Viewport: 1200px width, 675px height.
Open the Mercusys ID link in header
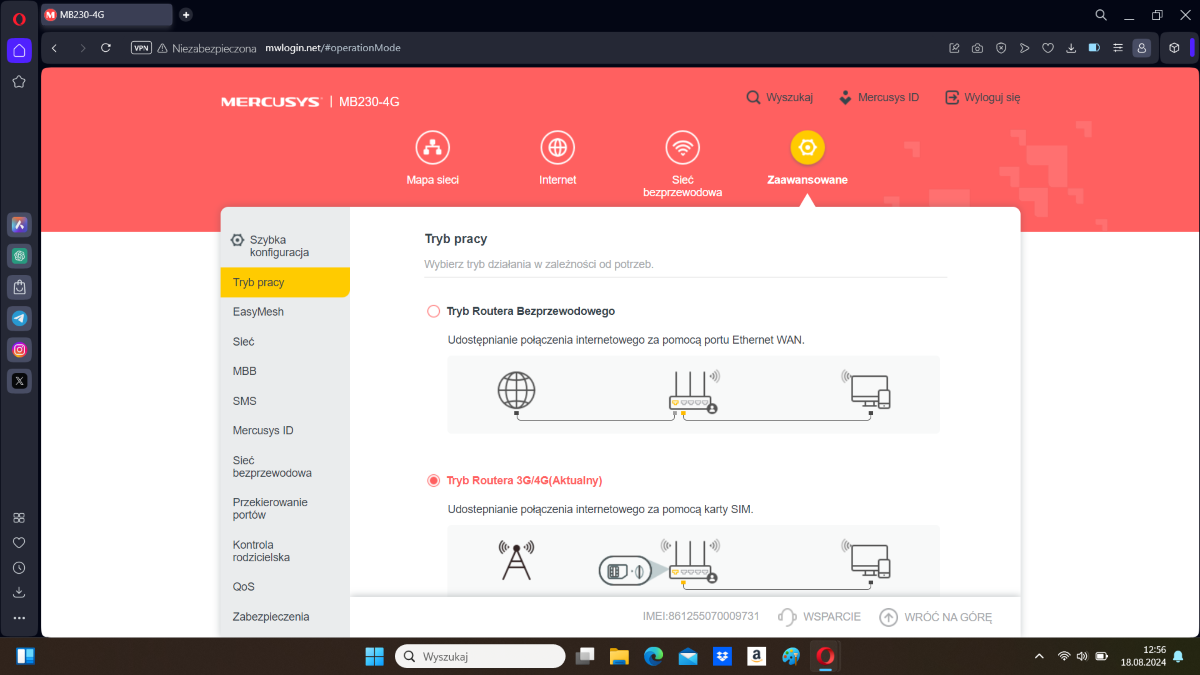(878, 97)
